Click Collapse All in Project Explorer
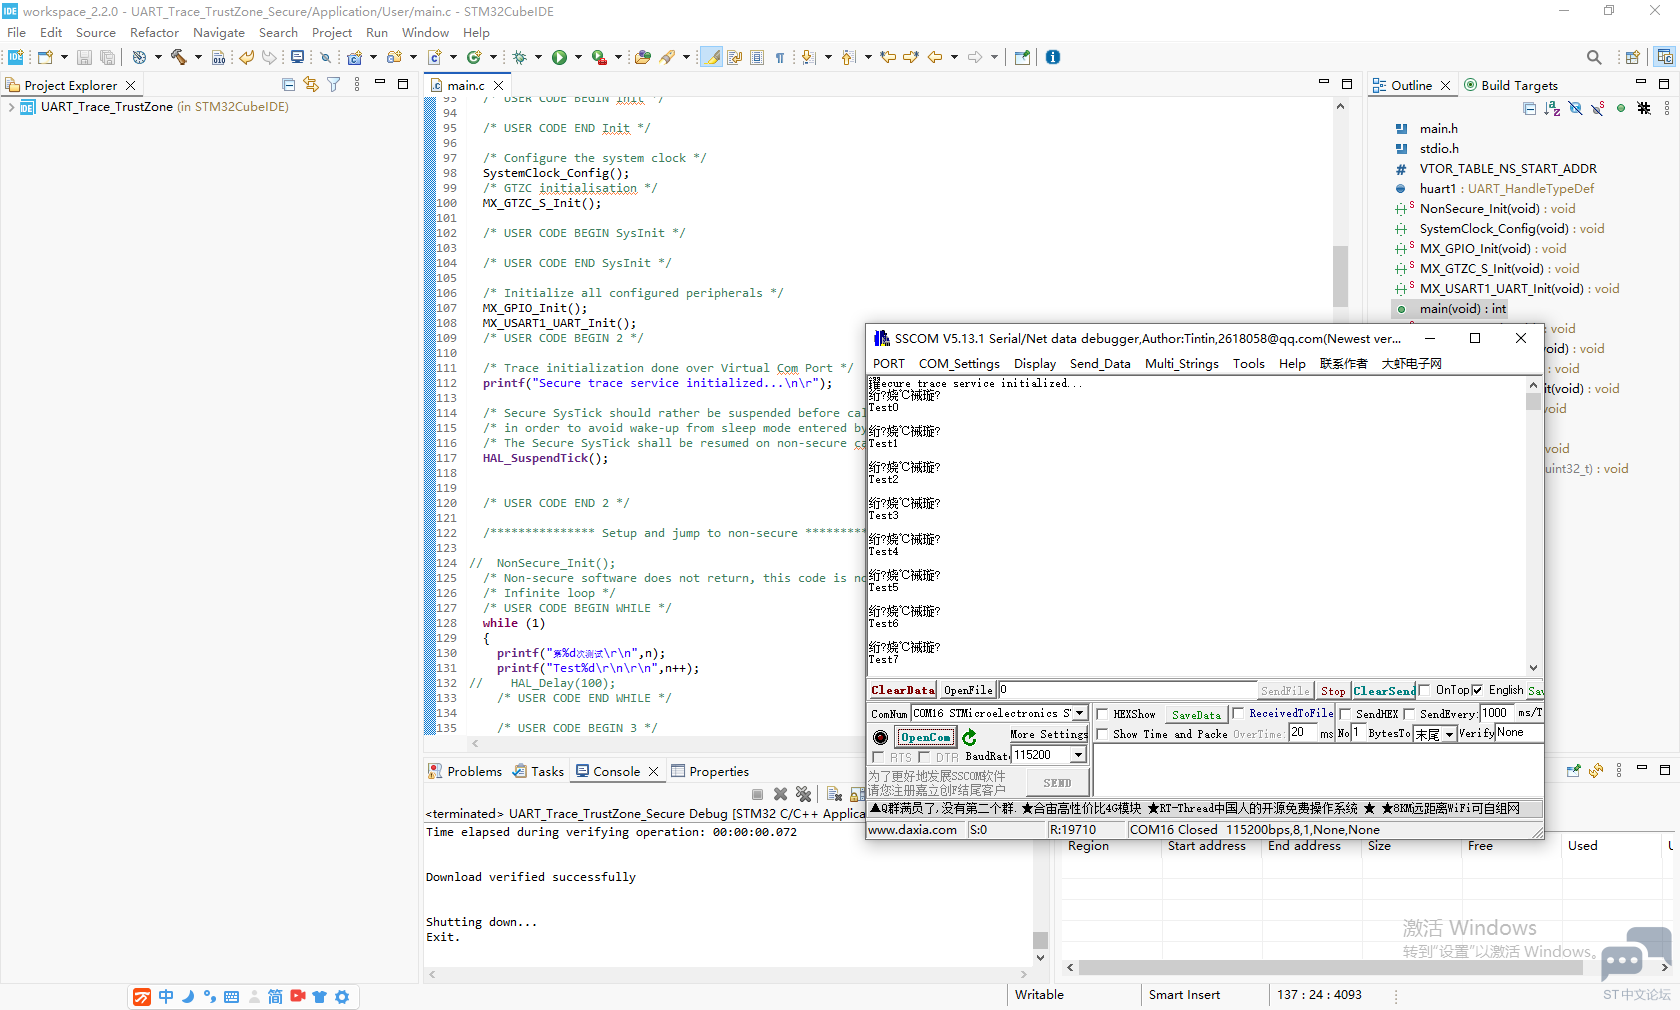Image resolution: width=1680 pixels, height=1010 pixels. click(x=289, y=85)
